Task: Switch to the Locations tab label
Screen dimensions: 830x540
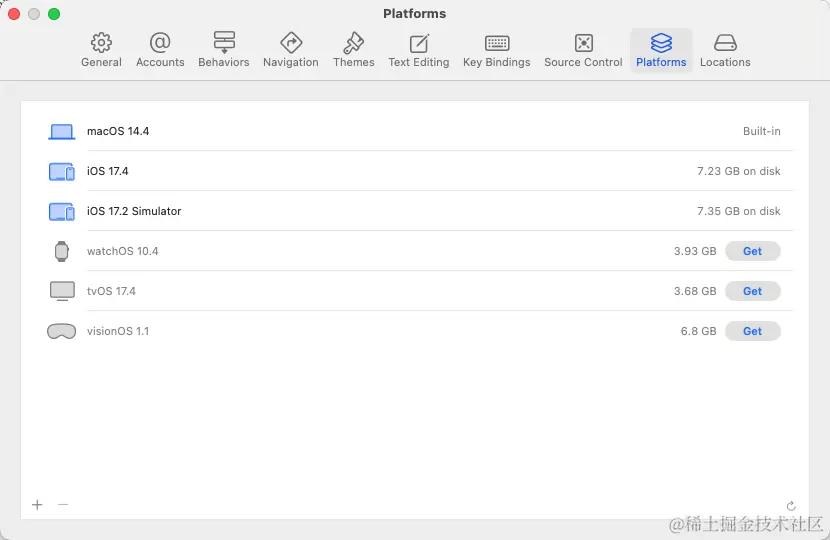Action: pyautogui.click(x=725, y=62)
